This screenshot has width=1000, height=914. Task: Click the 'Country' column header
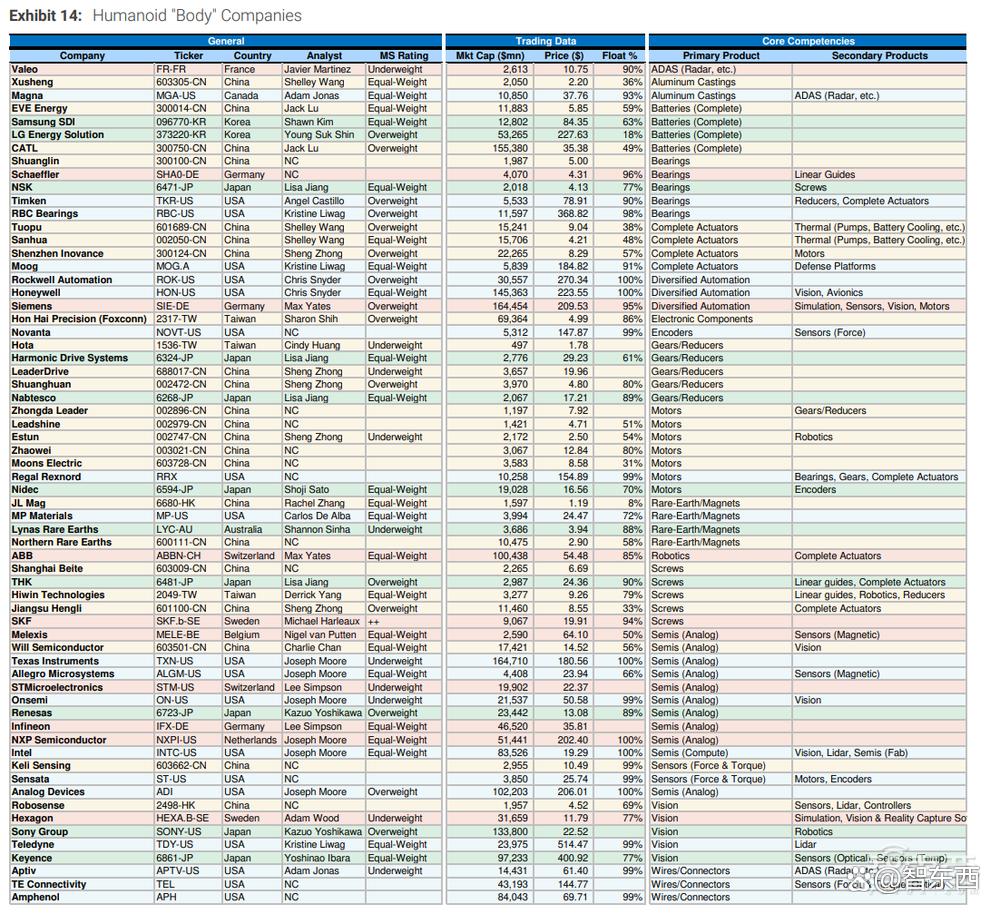[x=252, y=55]
